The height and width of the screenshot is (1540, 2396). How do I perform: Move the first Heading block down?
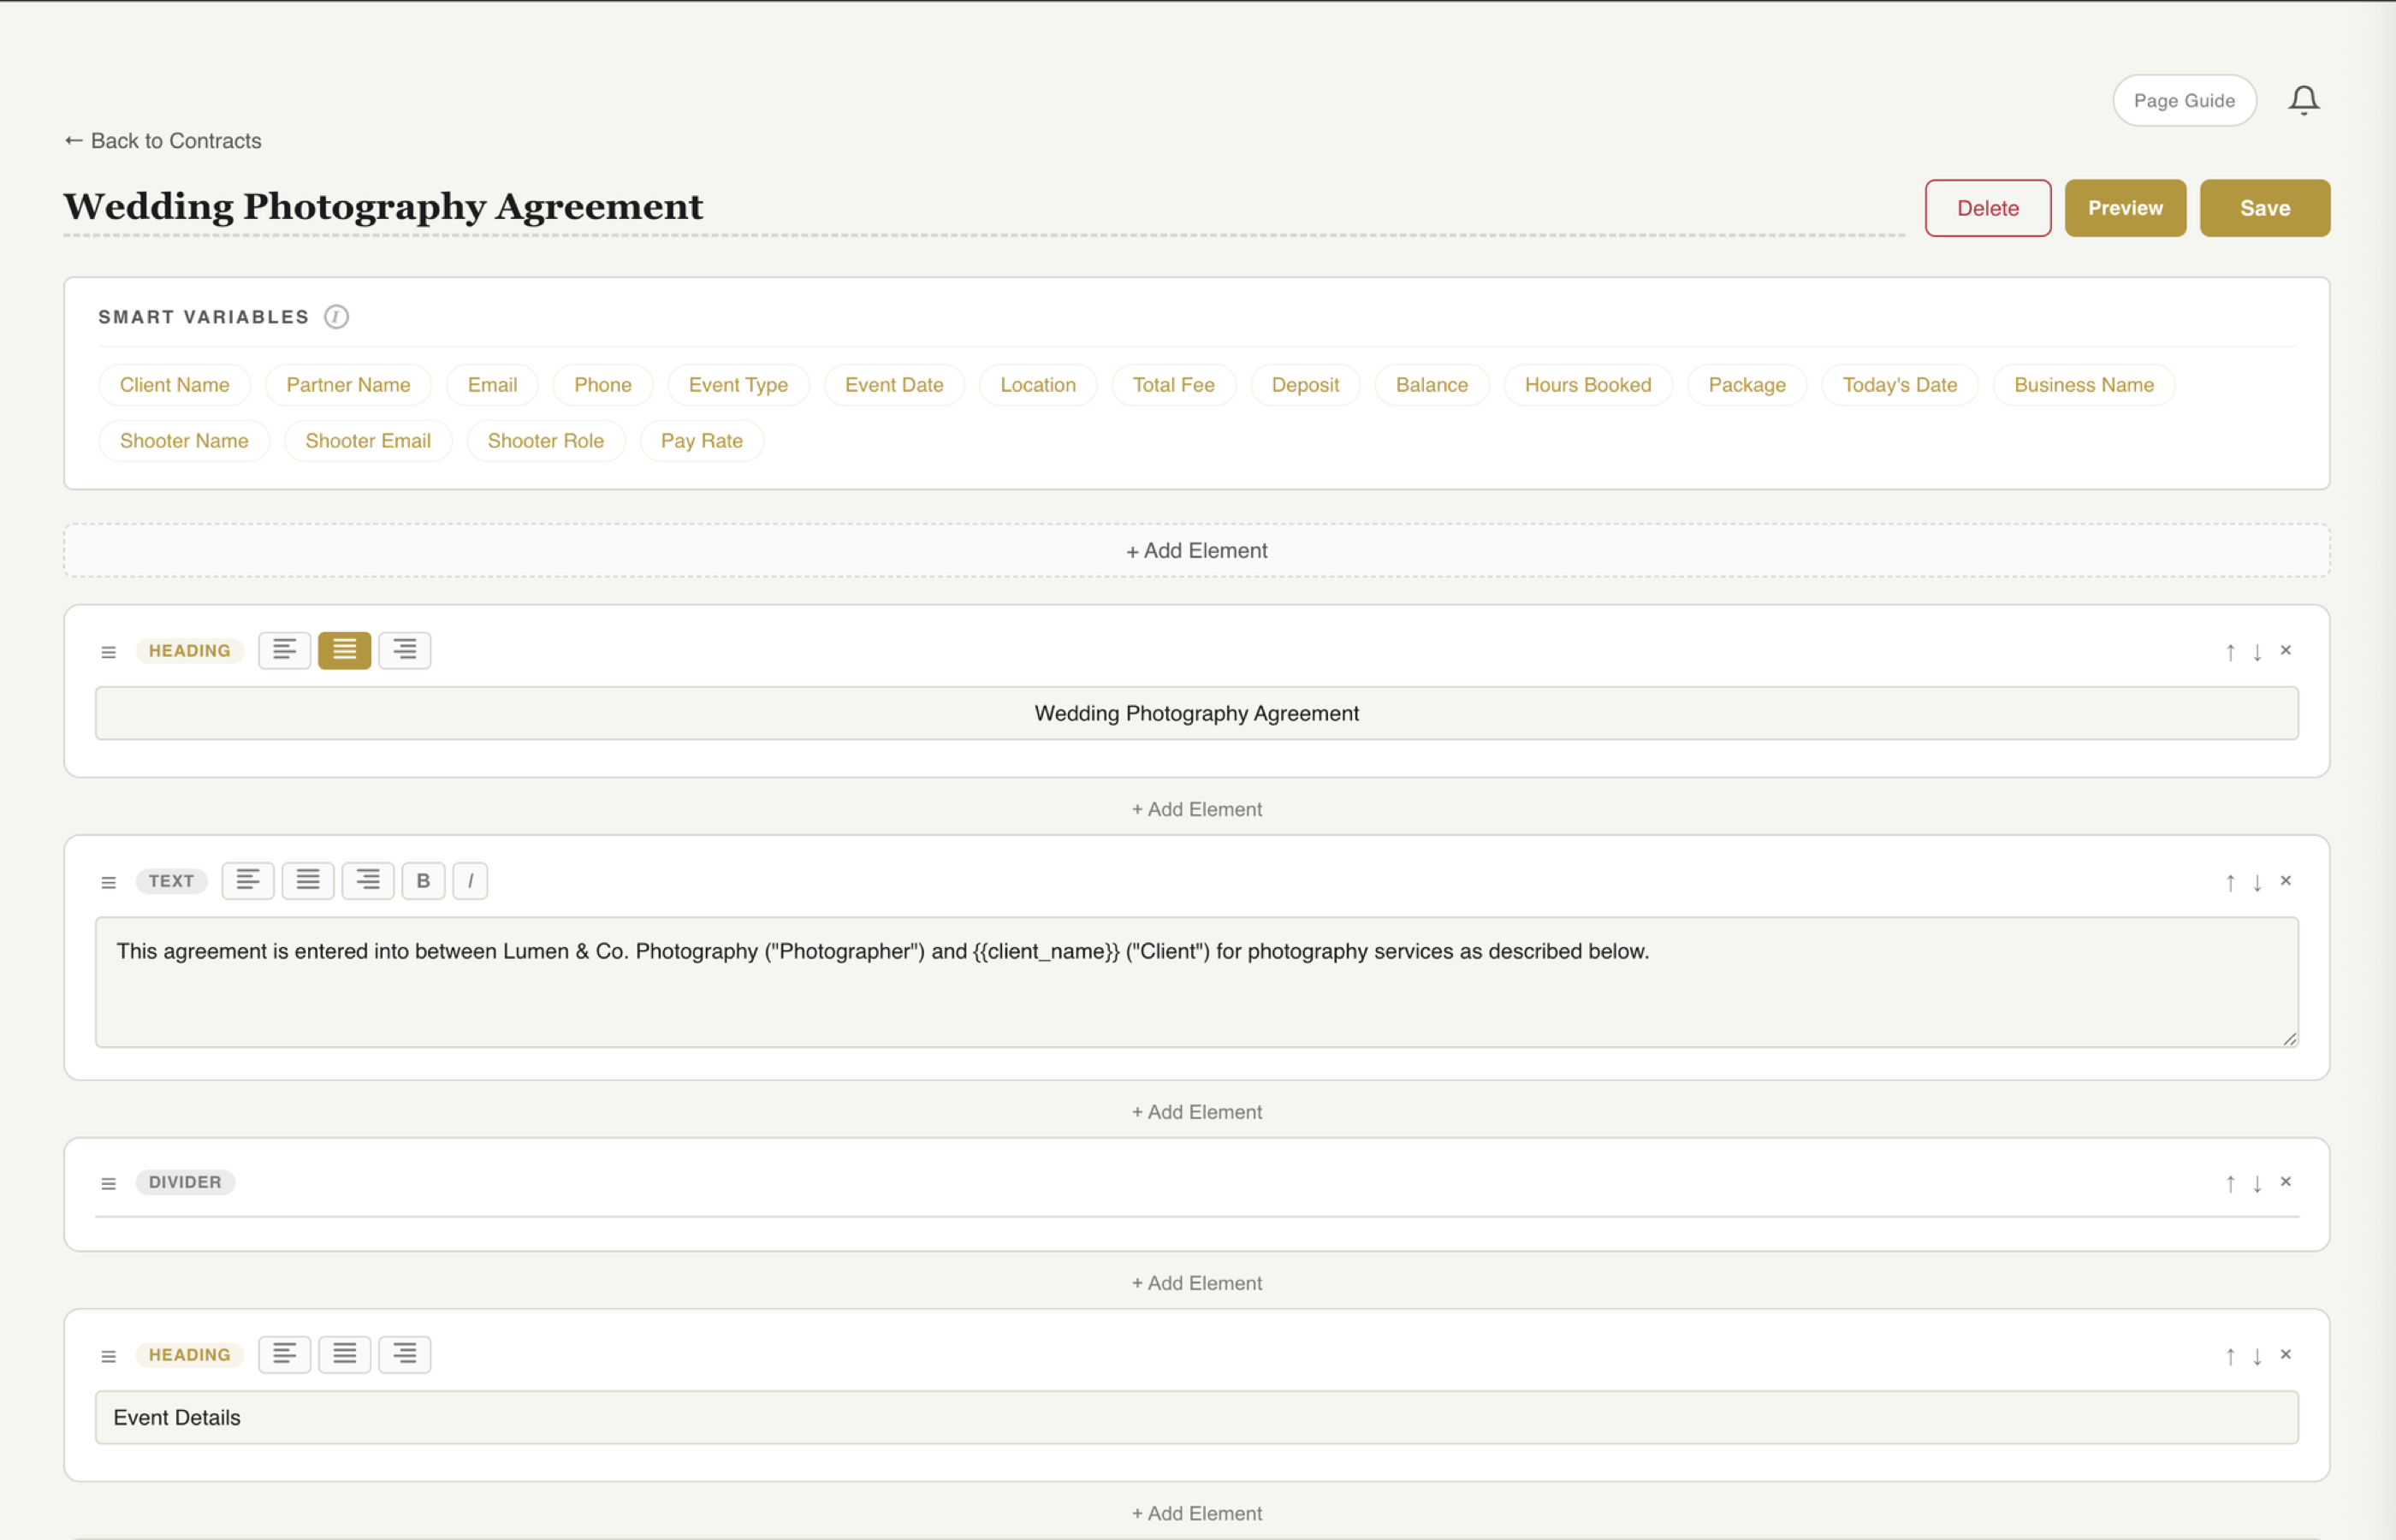coord(2257,651)
